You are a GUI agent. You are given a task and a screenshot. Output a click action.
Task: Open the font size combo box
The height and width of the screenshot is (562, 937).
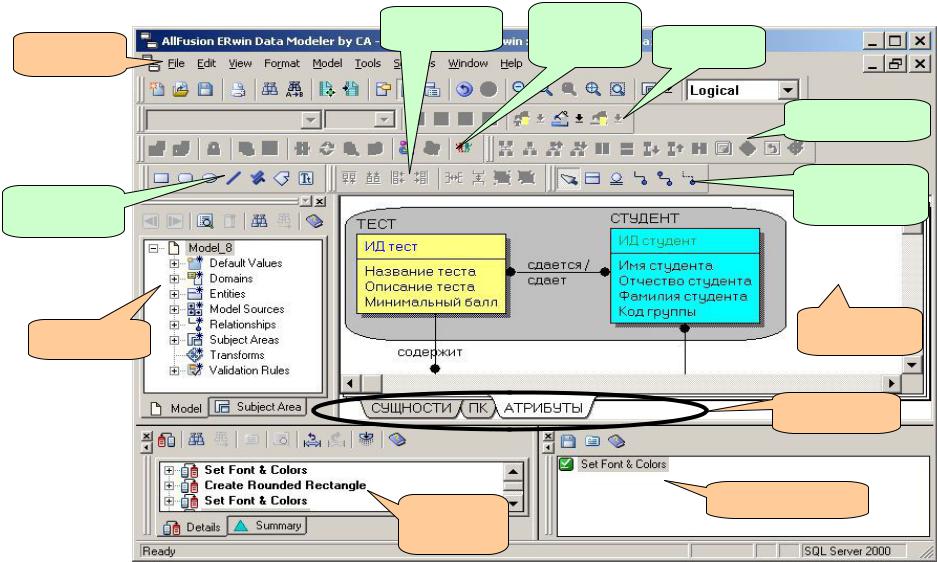pyautogui.click(x=360, y=120)
